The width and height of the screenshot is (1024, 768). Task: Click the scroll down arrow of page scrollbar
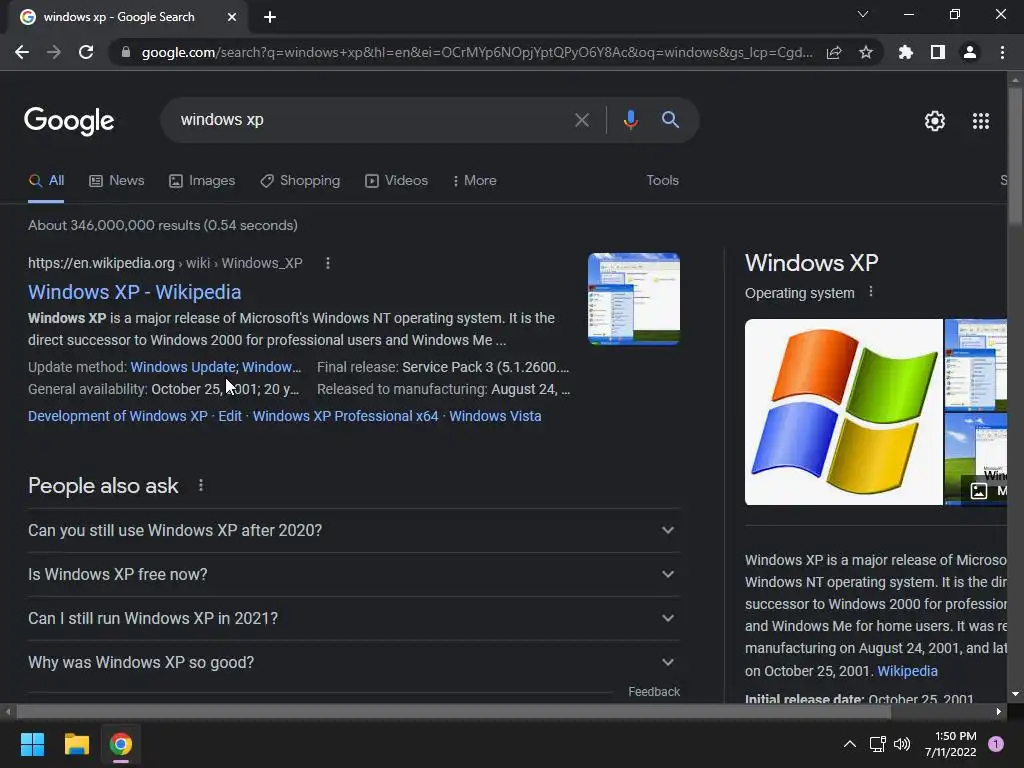click(x=1015, y=694)
